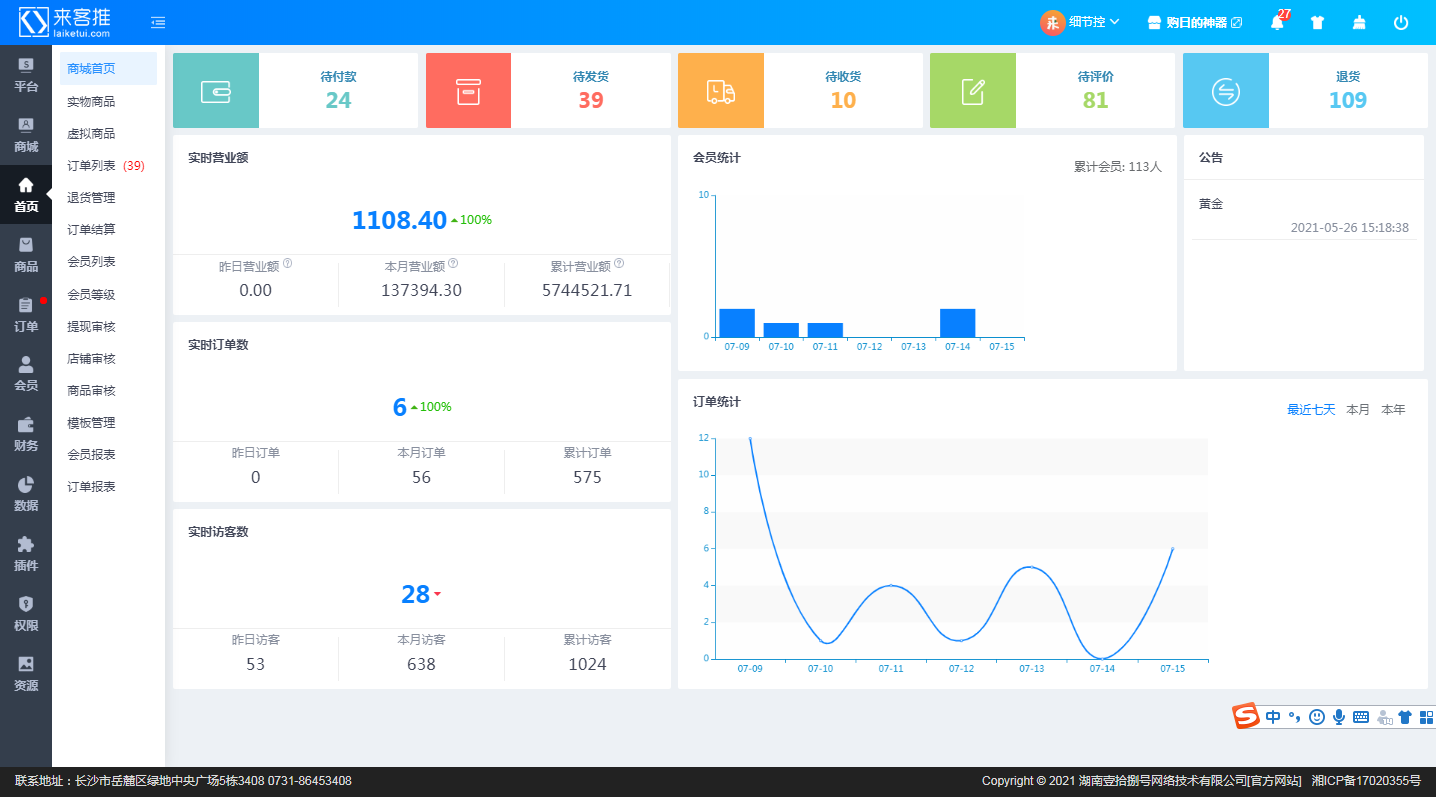The image size is (1436, 797).
Task: Switch order chart to 本月
Action: tap(1358, 410)
